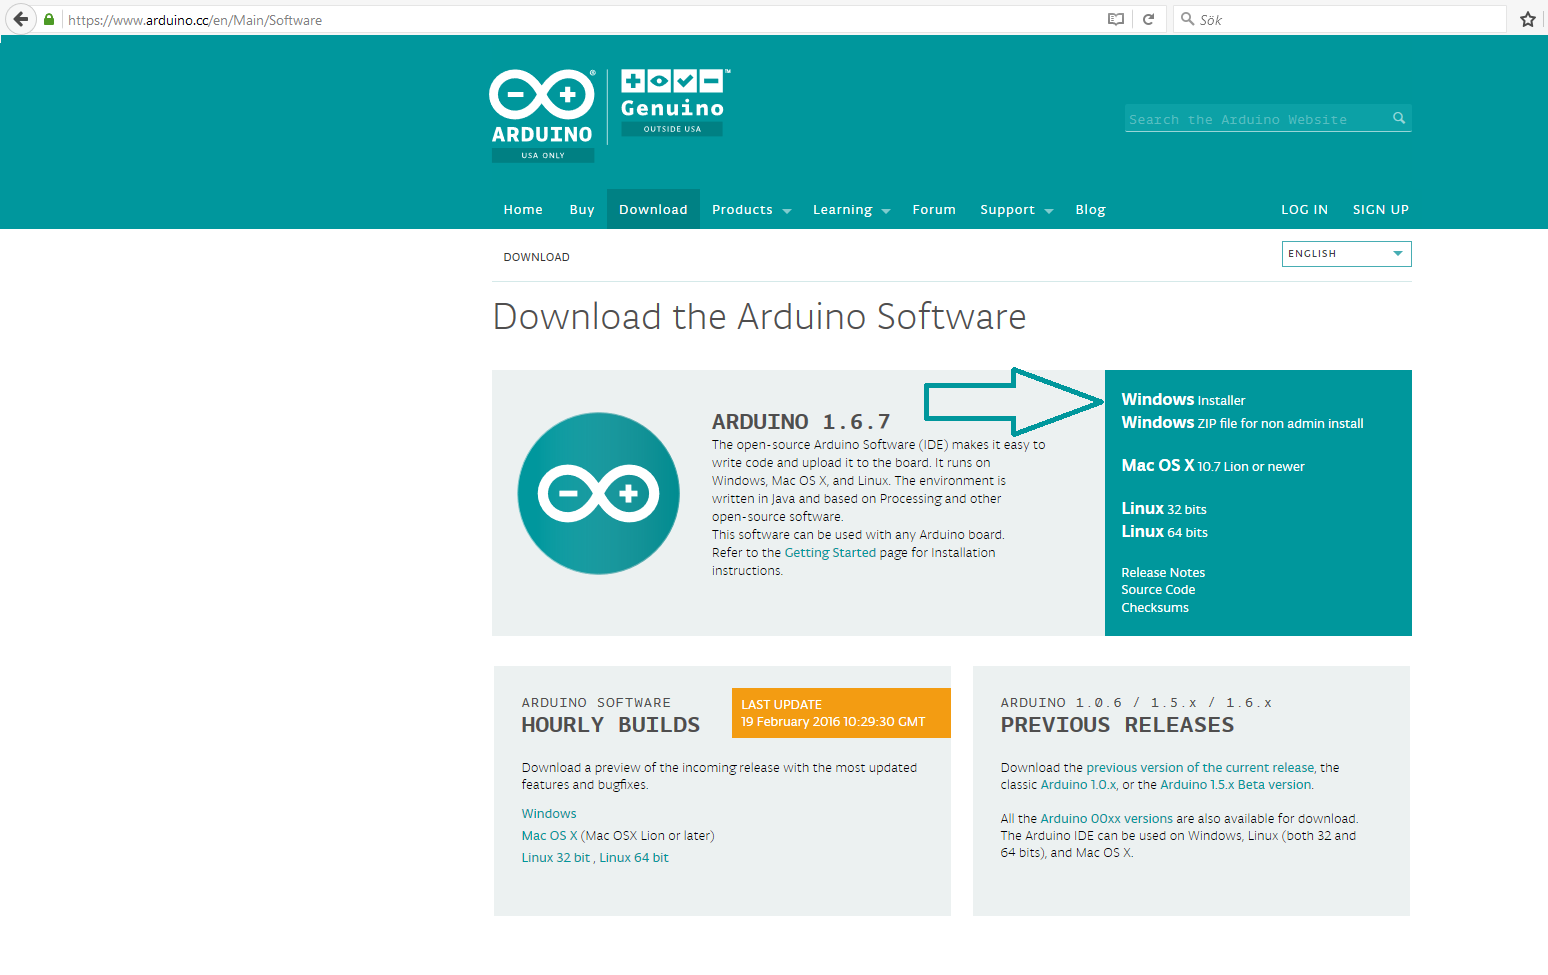Image resolution: width=1548 pixels, height=975 pixels.
Task: Click the browser back arrow button
Action: click(x=21, y=19)
